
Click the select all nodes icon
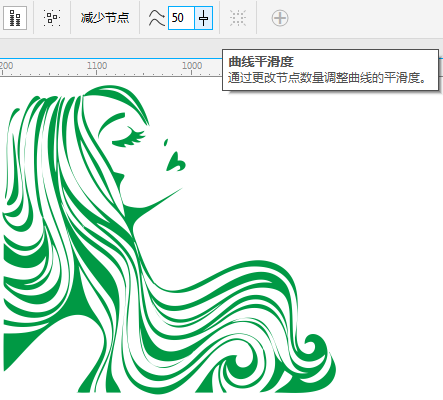tap(52, 18)
